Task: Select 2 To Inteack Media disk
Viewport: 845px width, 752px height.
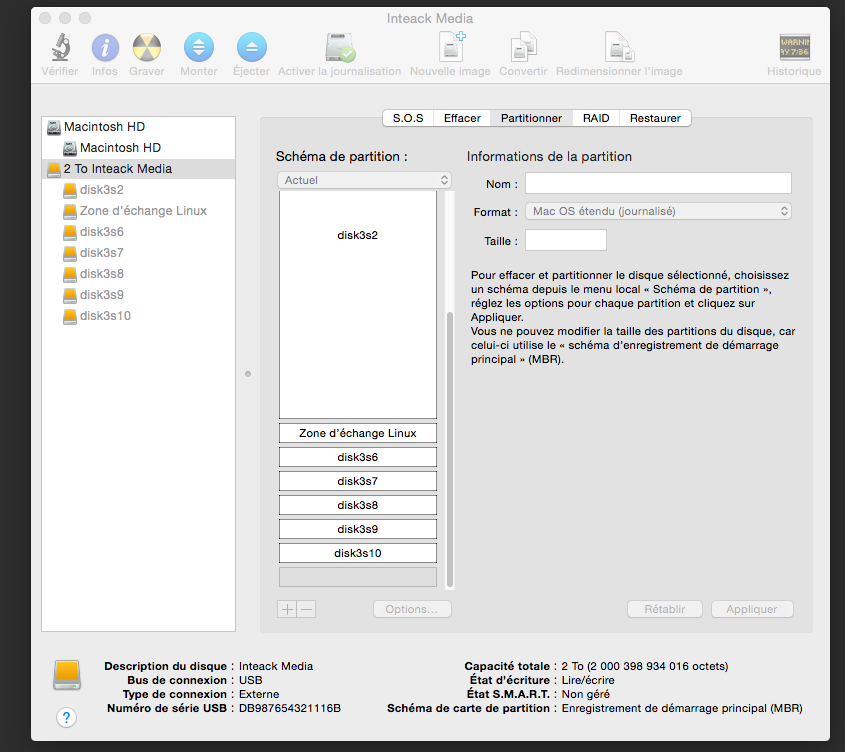Action: point(138,169)
